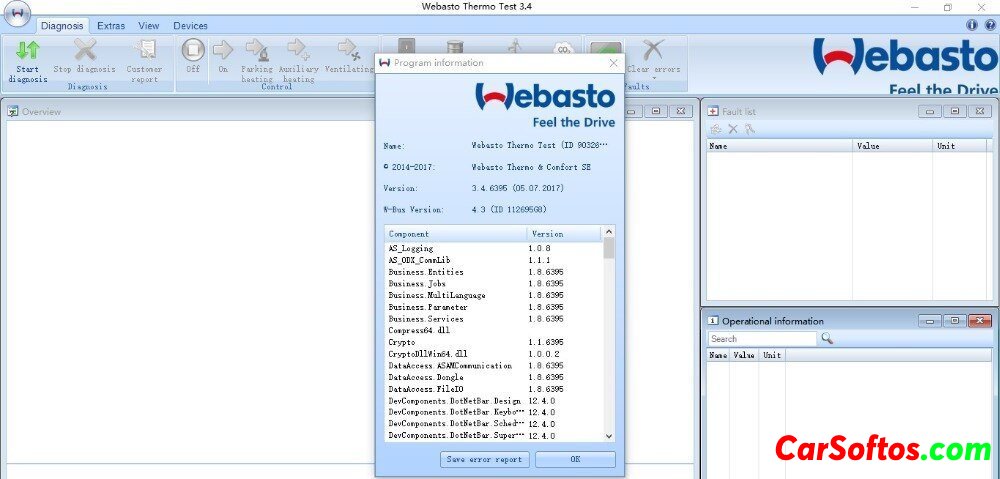Click the Clear errors icon

[x=653, y=51]
